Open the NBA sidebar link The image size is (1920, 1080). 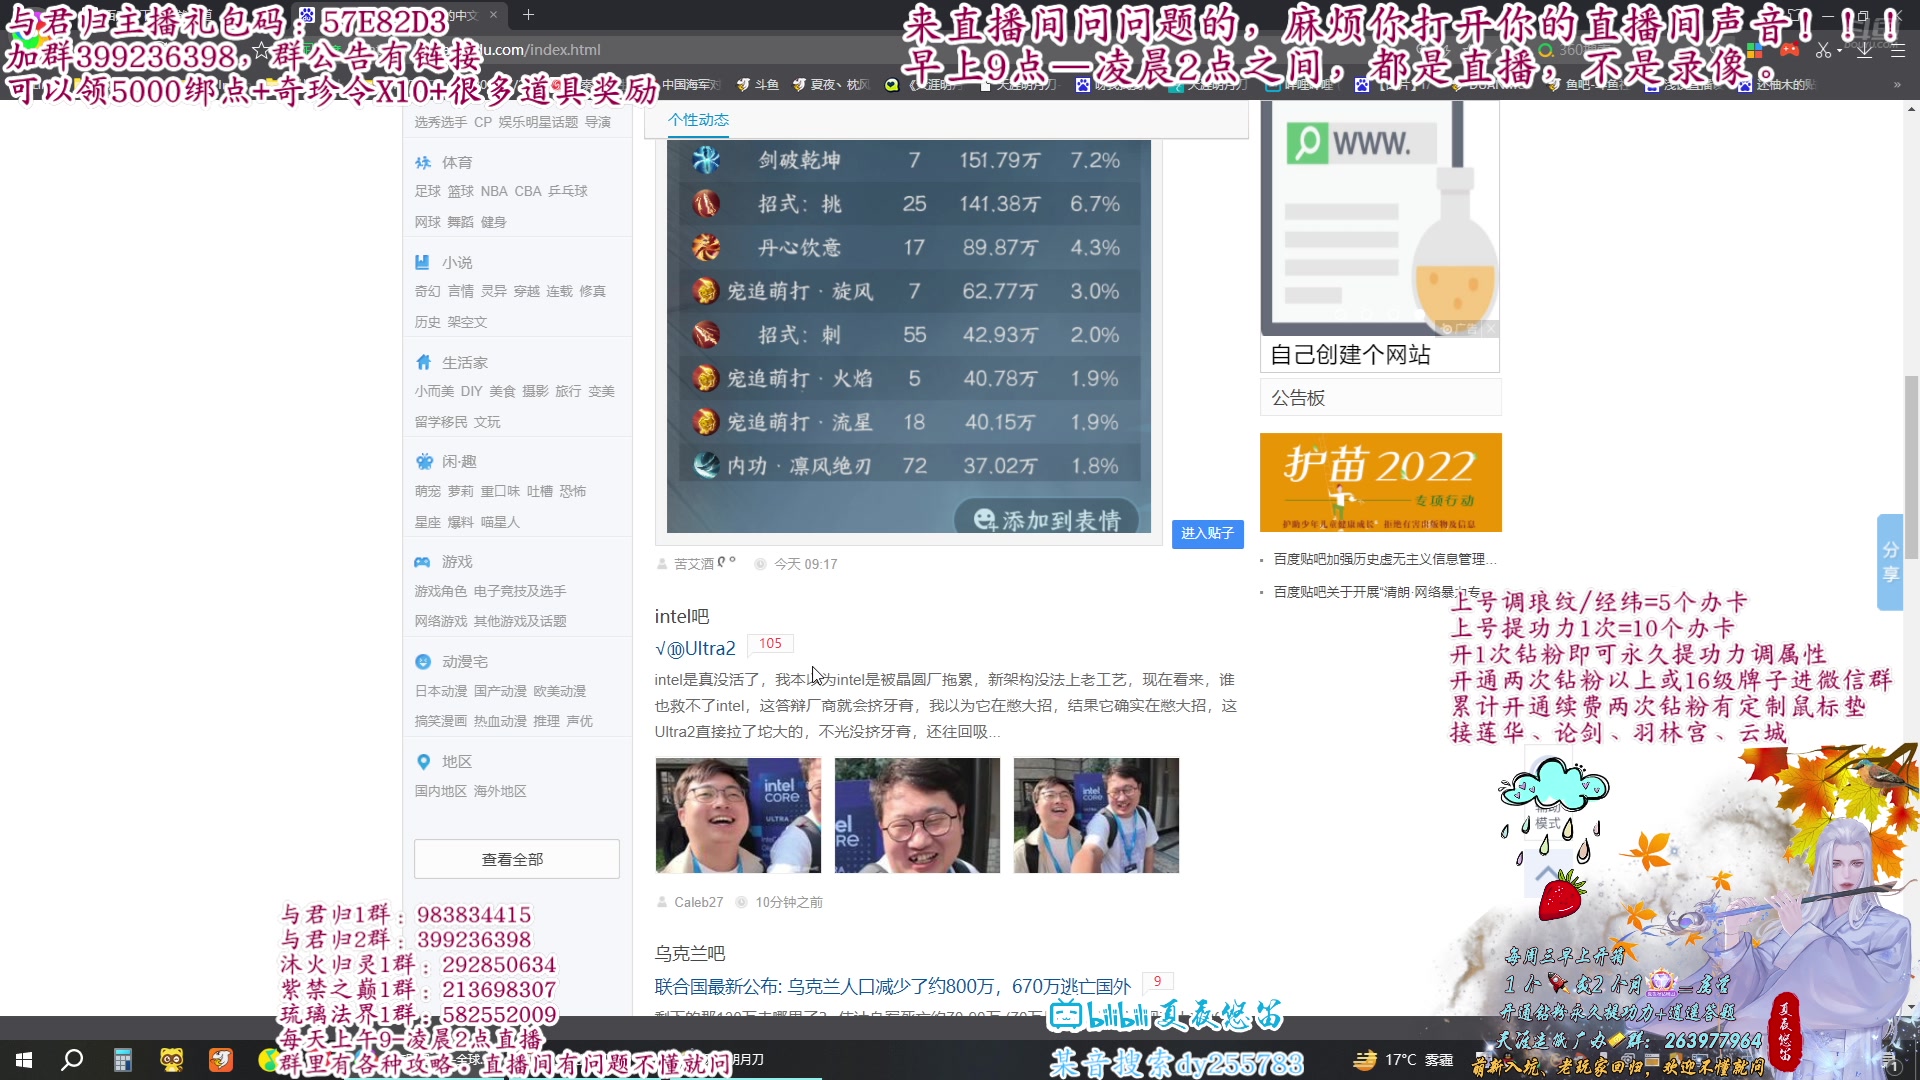[494, 191]
